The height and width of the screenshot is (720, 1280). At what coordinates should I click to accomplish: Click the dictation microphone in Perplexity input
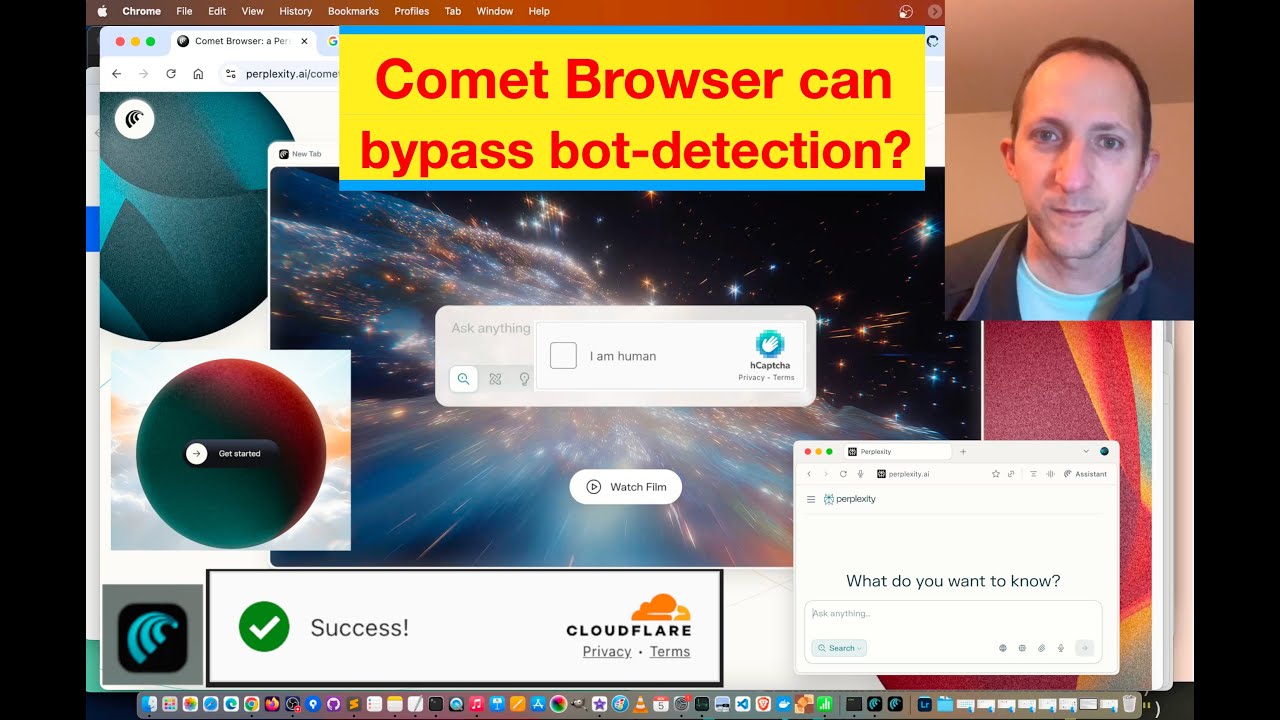(x=1060, y=648)
